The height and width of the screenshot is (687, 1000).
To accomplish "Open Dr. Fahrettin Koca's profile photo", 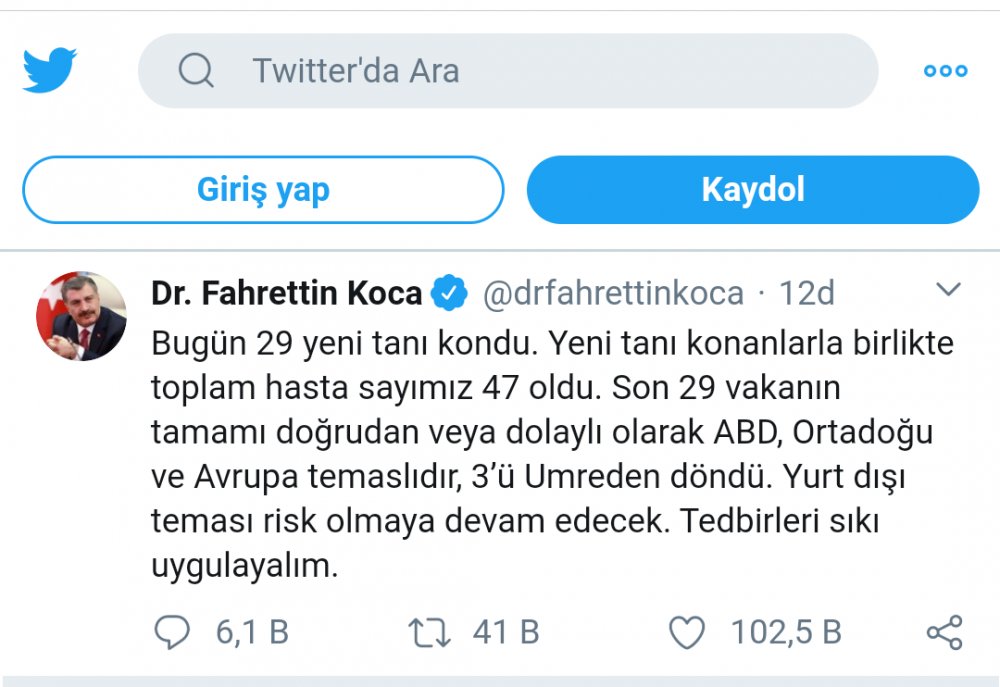I will click(82, 316).
